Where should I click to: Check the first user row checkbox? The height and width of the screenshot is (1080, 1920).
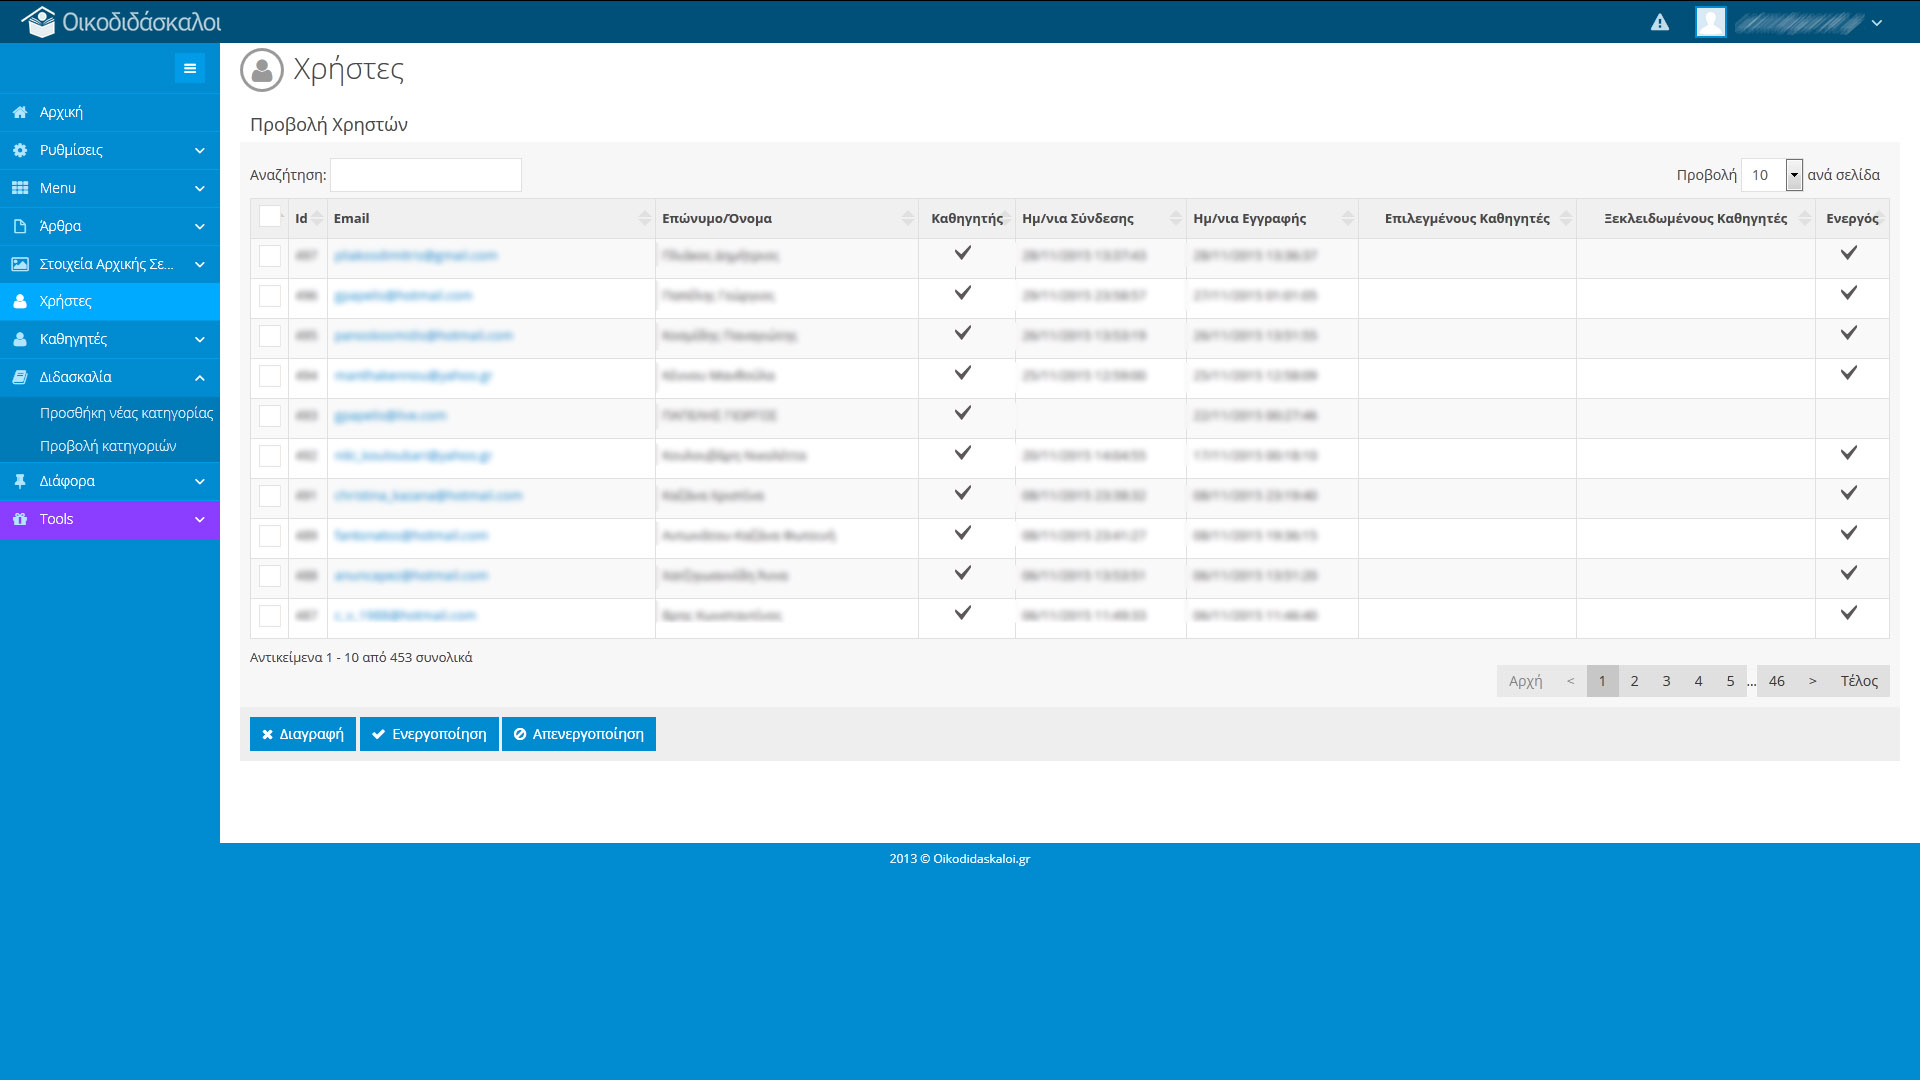coord(270,256)
